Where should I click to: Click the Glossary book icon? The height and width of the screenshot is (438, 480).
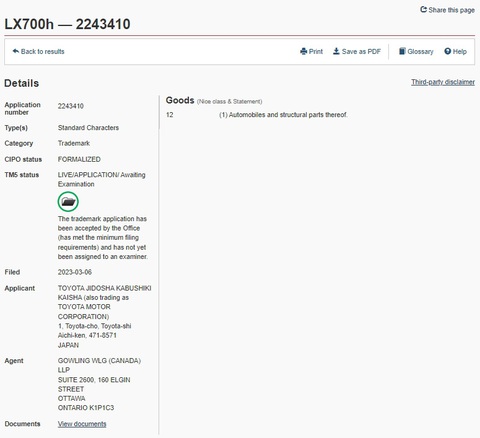click(x=402, y=51)
